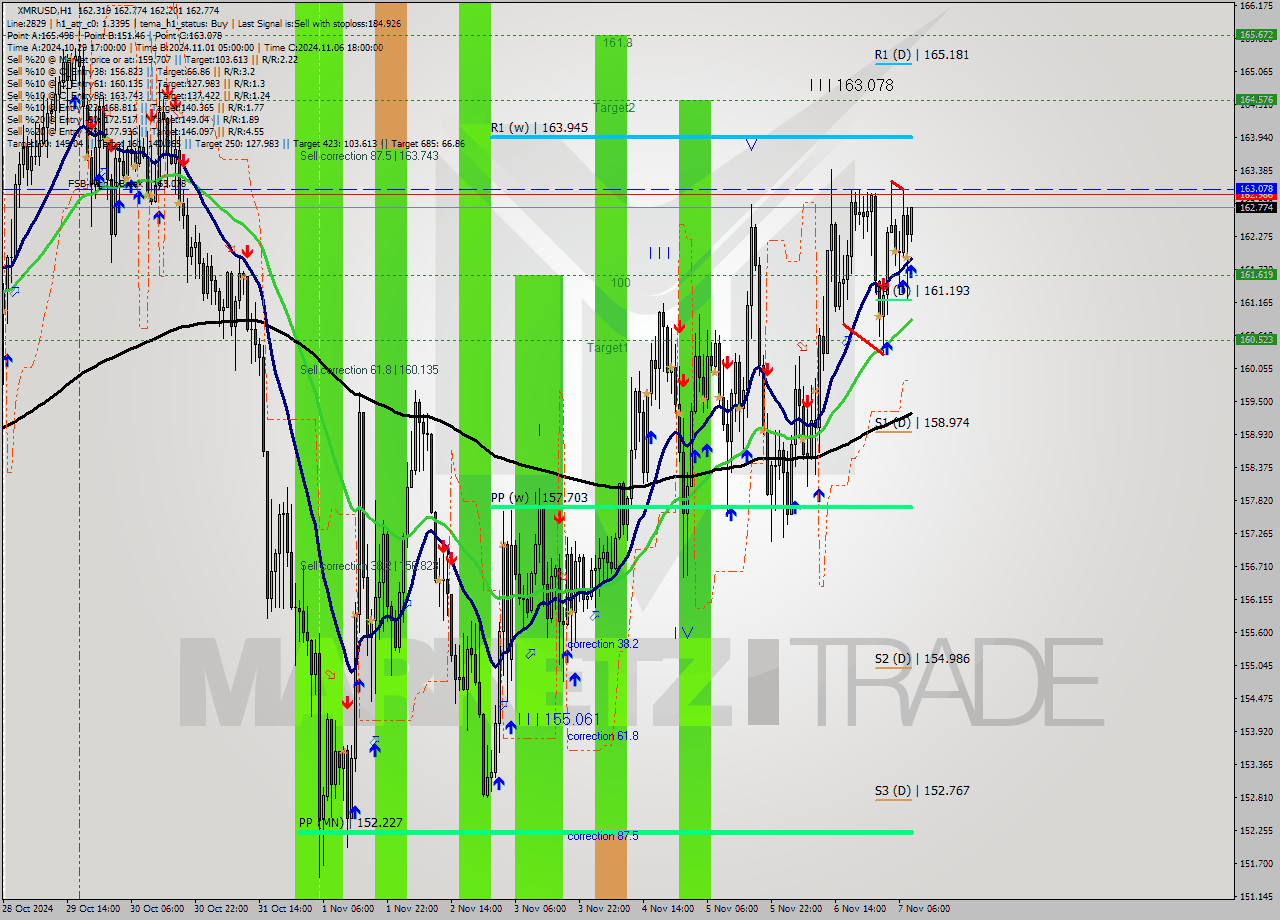Click the 28 Oct 2024 time label

27,909
